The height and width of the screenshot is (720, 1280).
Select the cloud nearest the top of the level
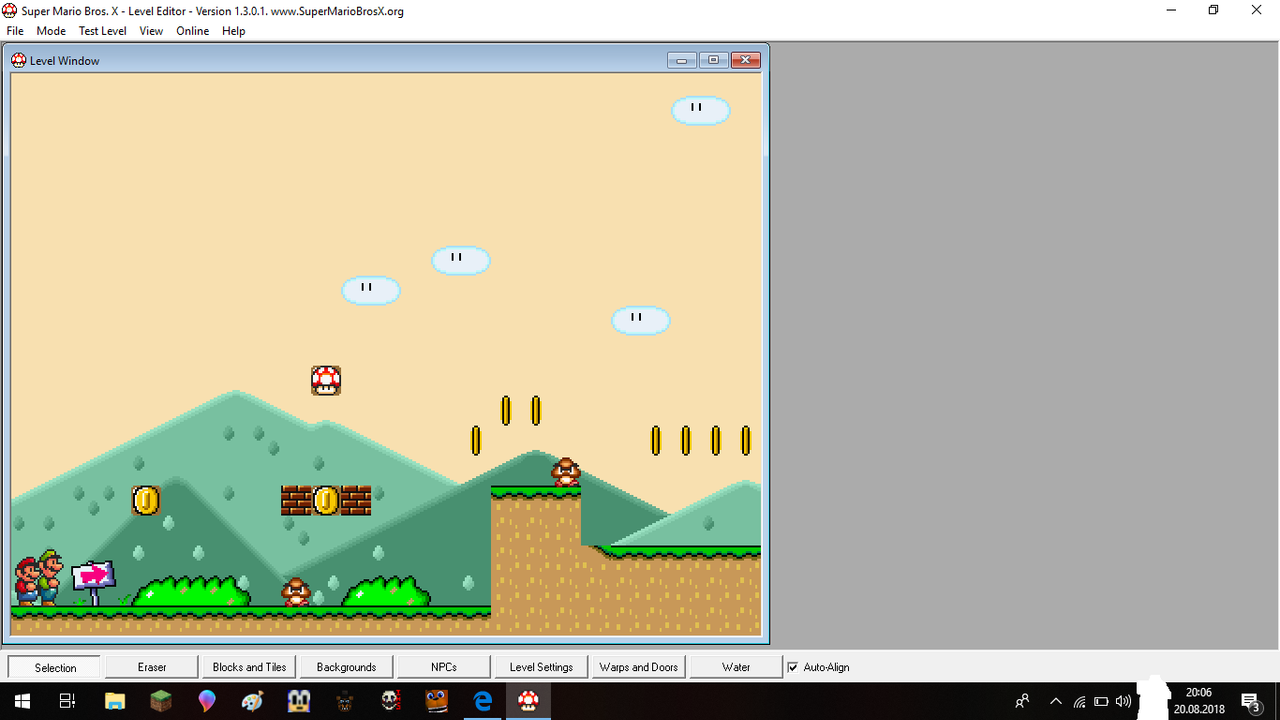(701, 110)
